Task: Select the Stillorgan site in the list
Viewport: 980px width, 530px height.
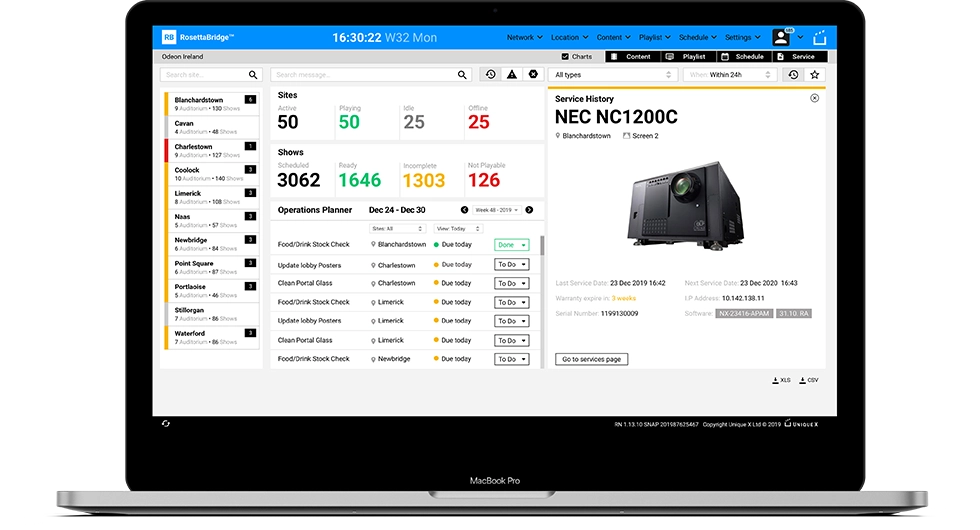Action: 212,314
